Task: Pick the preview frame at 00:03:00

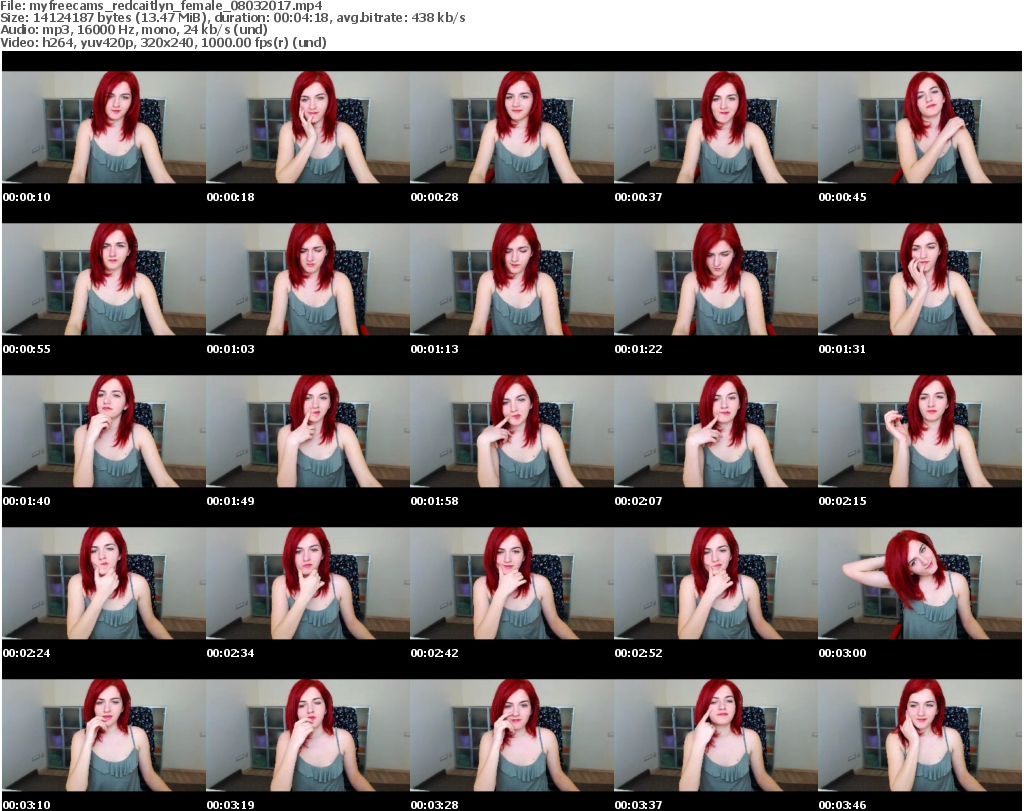Action: tap(920, 583)
